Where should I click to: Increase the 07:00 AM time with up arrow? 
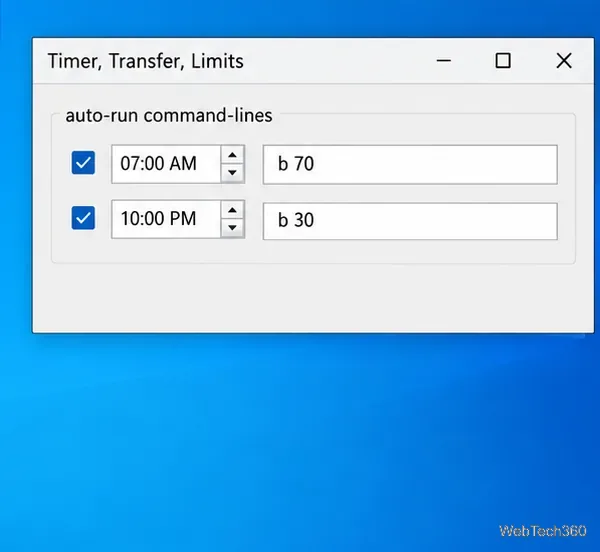[x=232, y=155]
